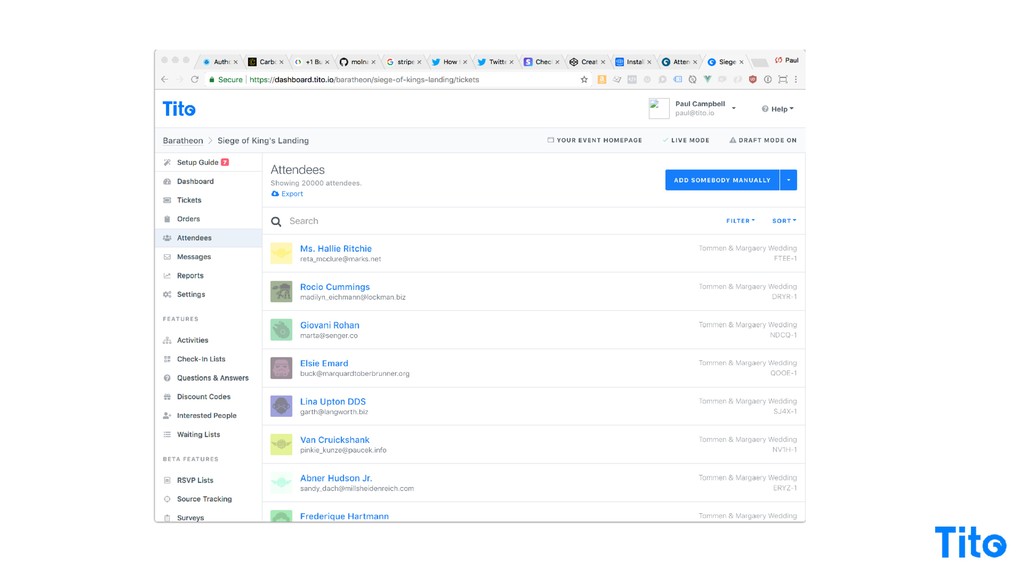
Task: Click the browser back arrow
Action: 165,80
